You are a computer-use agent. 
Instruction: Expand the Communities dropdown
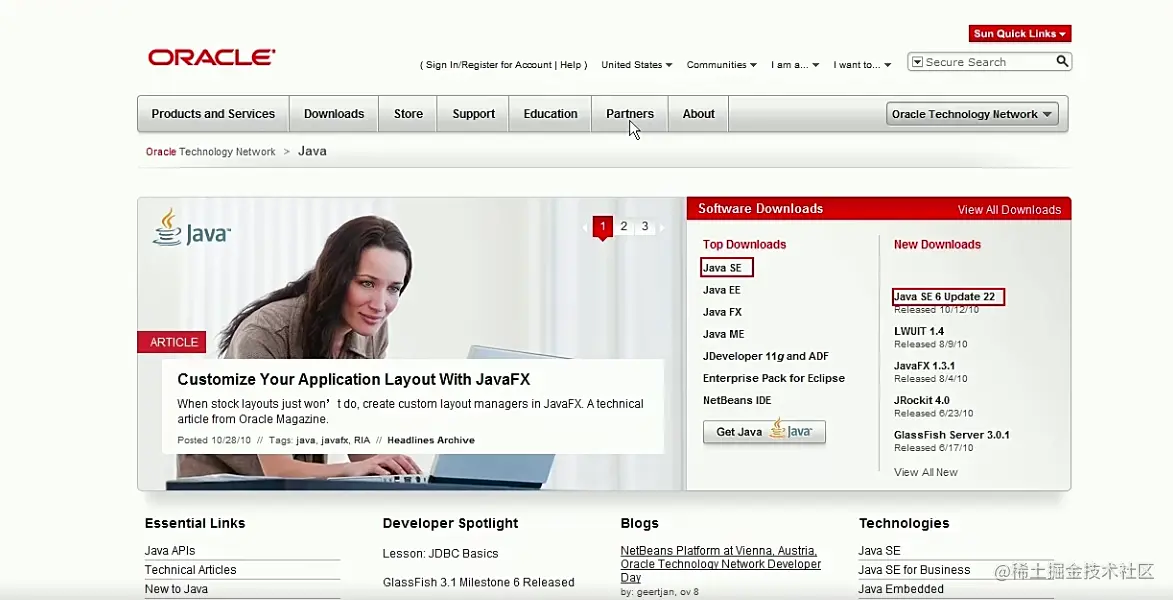point(722,65)
